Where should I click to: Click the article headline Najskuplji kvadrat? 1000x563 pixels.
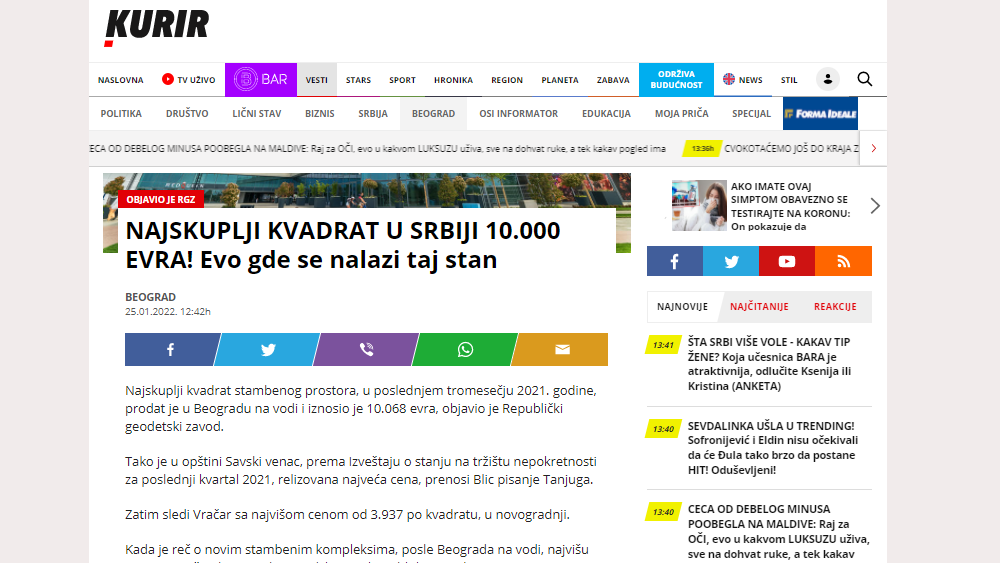pos(342,245)
